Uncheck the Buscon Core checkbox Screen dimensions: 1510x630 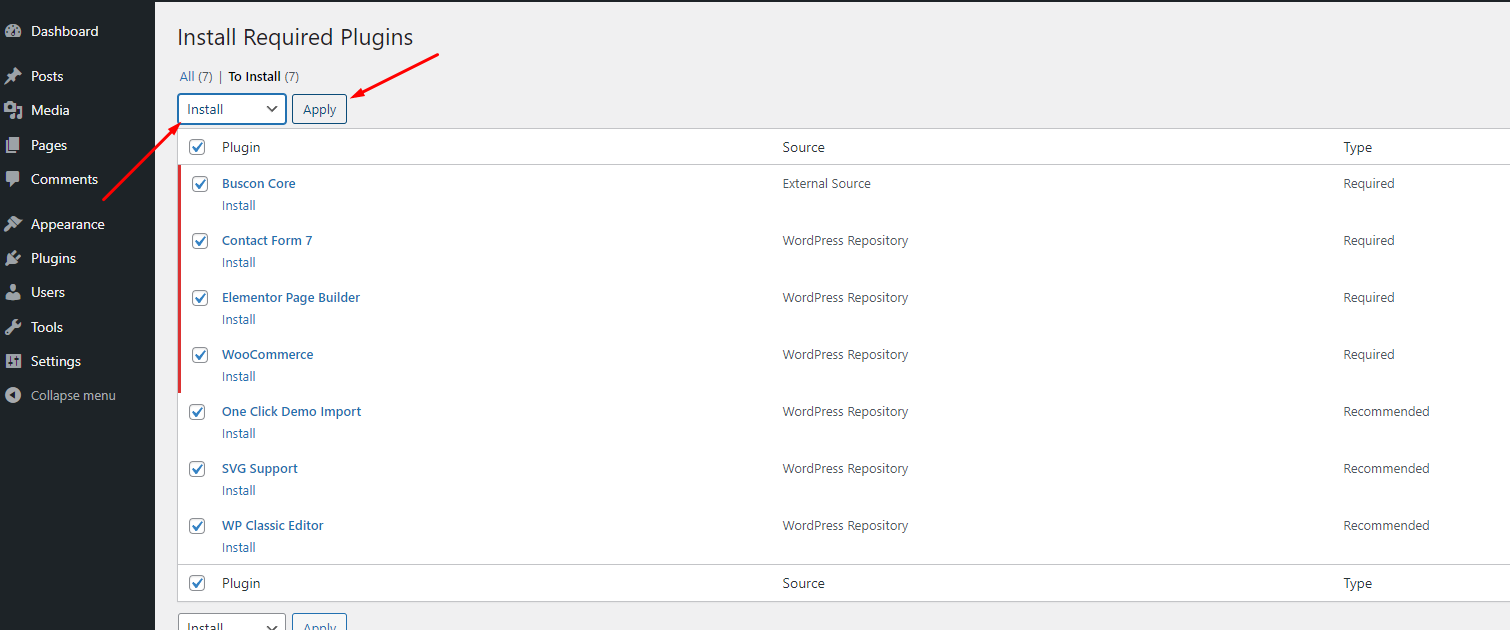tap(201, 184)
